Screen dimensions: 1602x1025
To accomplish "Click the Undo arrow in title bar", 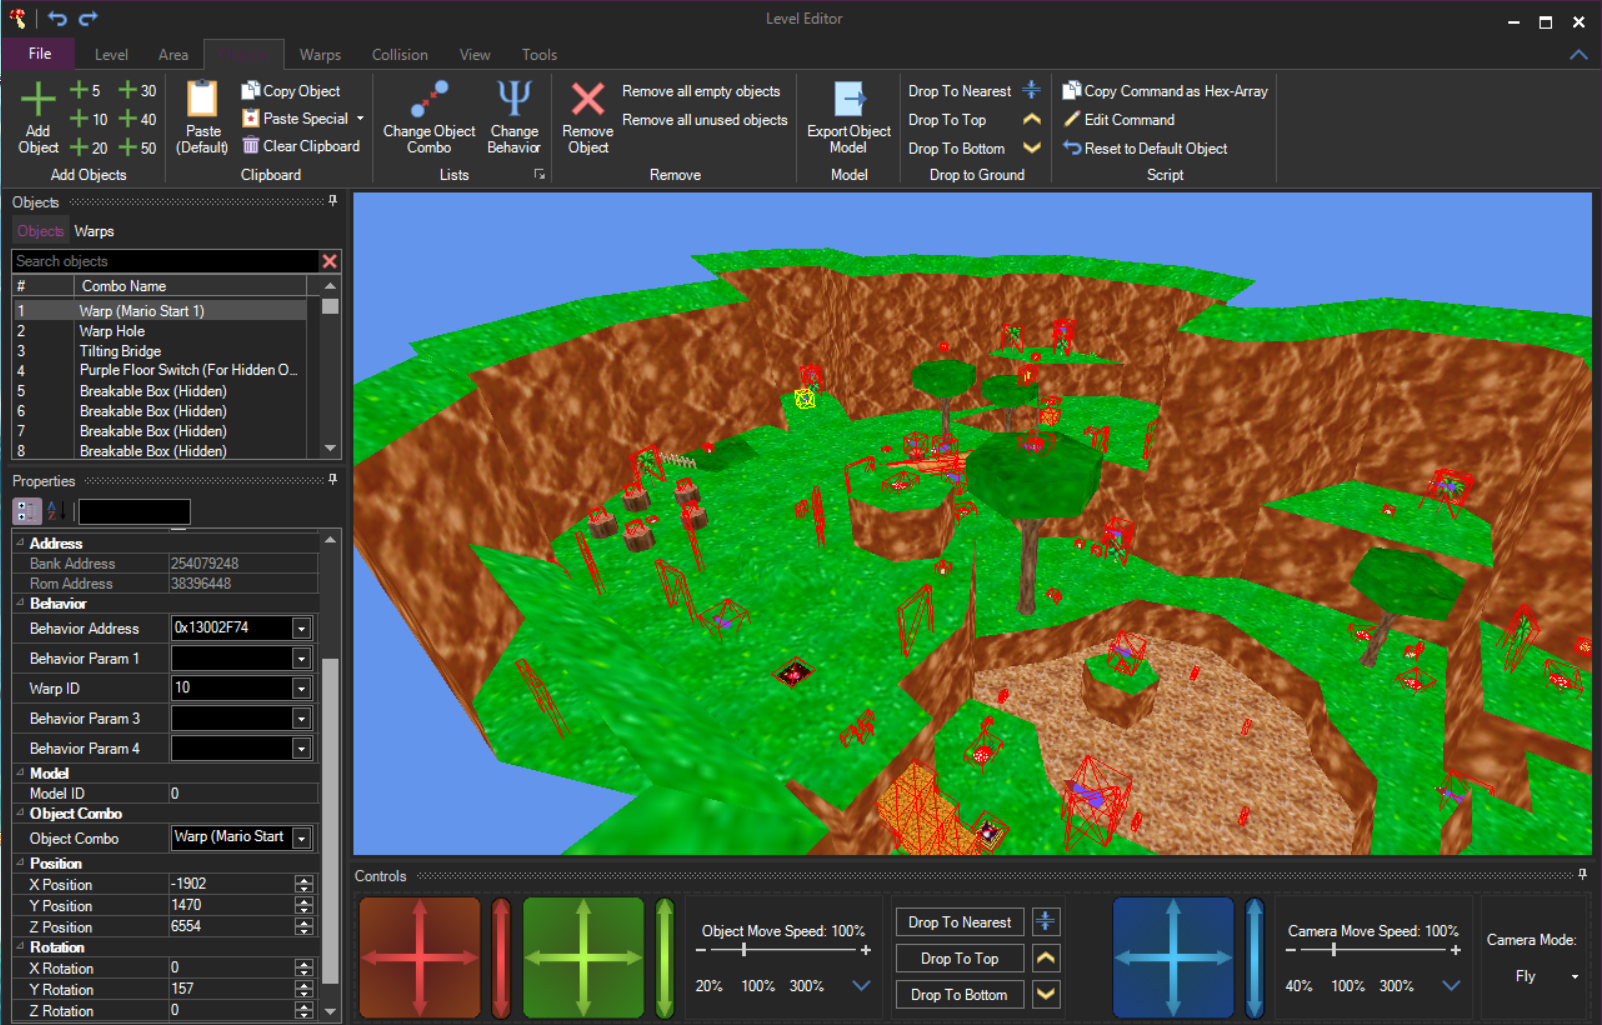I will (x=58, y=18).
